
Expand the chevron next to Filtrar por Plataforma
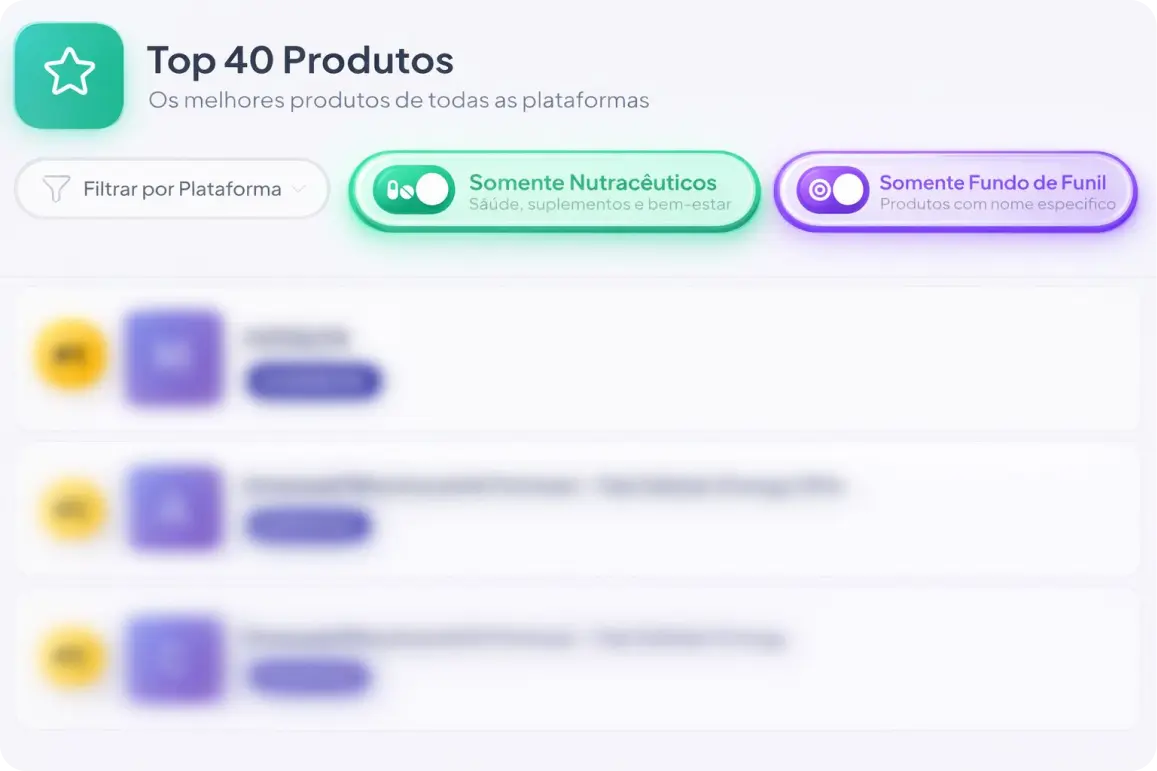click(298, 189)
